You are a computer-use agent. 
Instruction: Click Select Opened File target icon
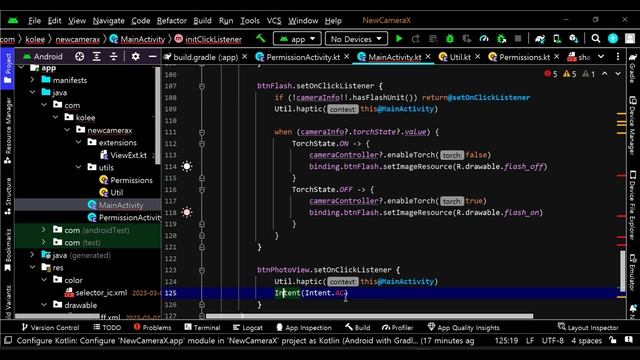point(80,56)
